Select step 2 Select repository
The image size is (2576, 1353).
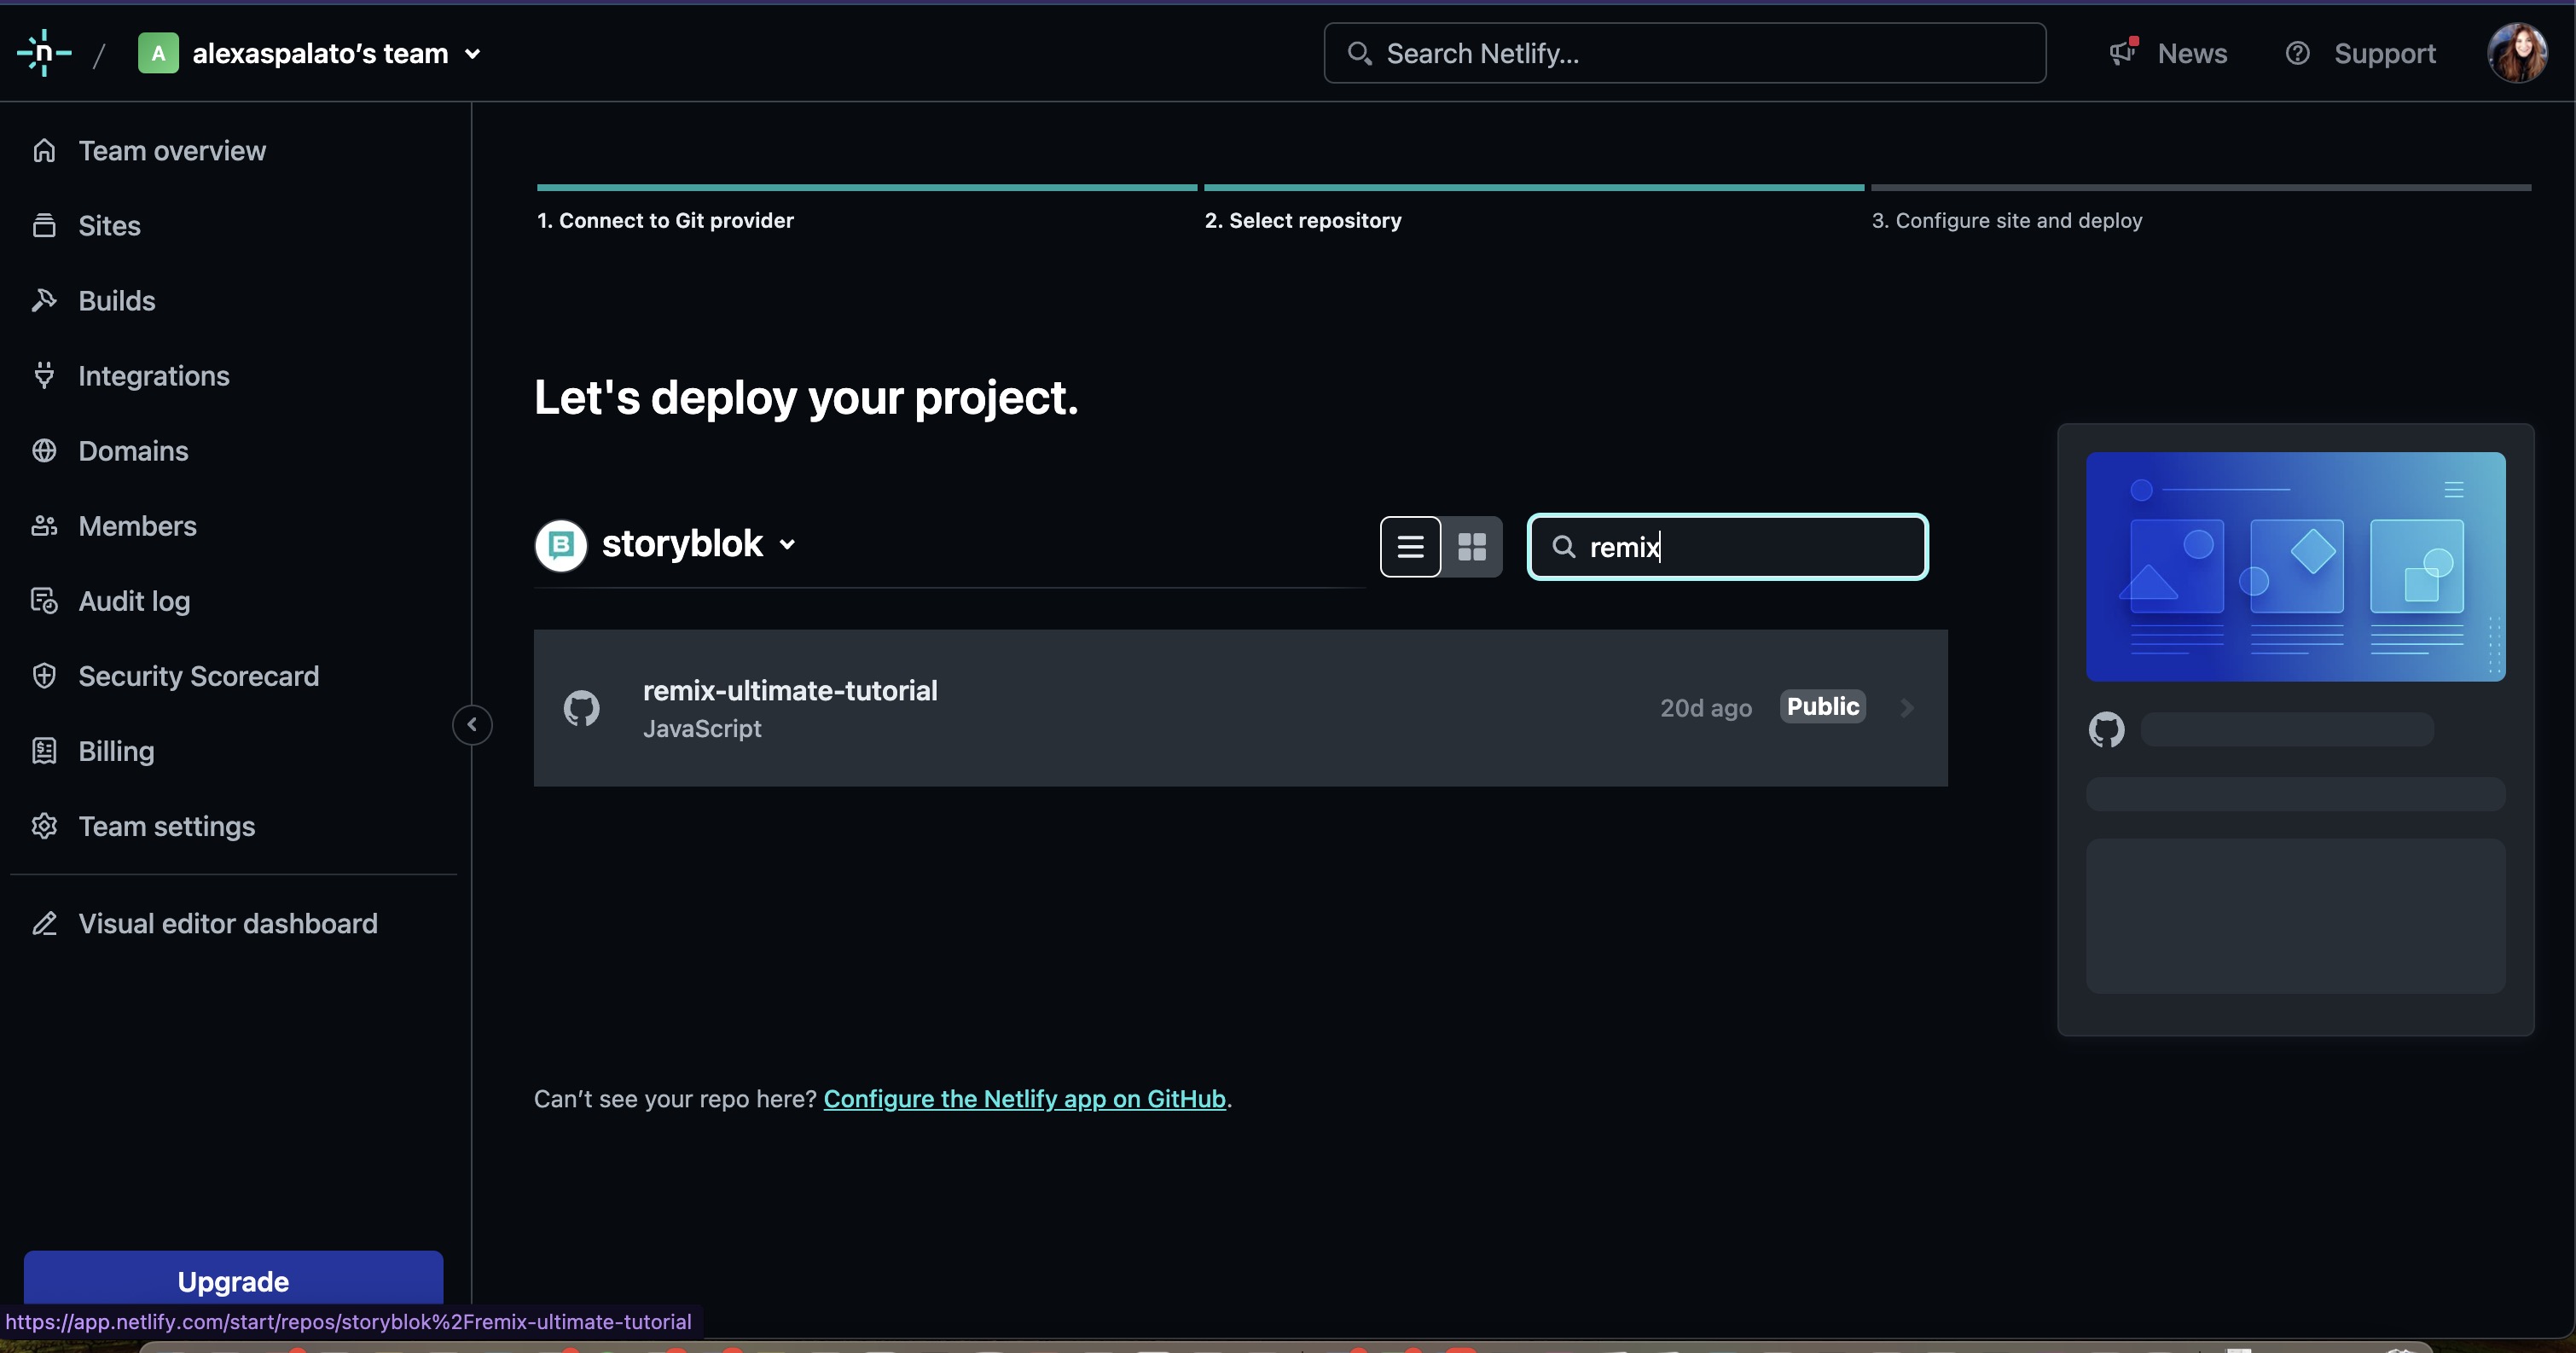coord(1302,219)
